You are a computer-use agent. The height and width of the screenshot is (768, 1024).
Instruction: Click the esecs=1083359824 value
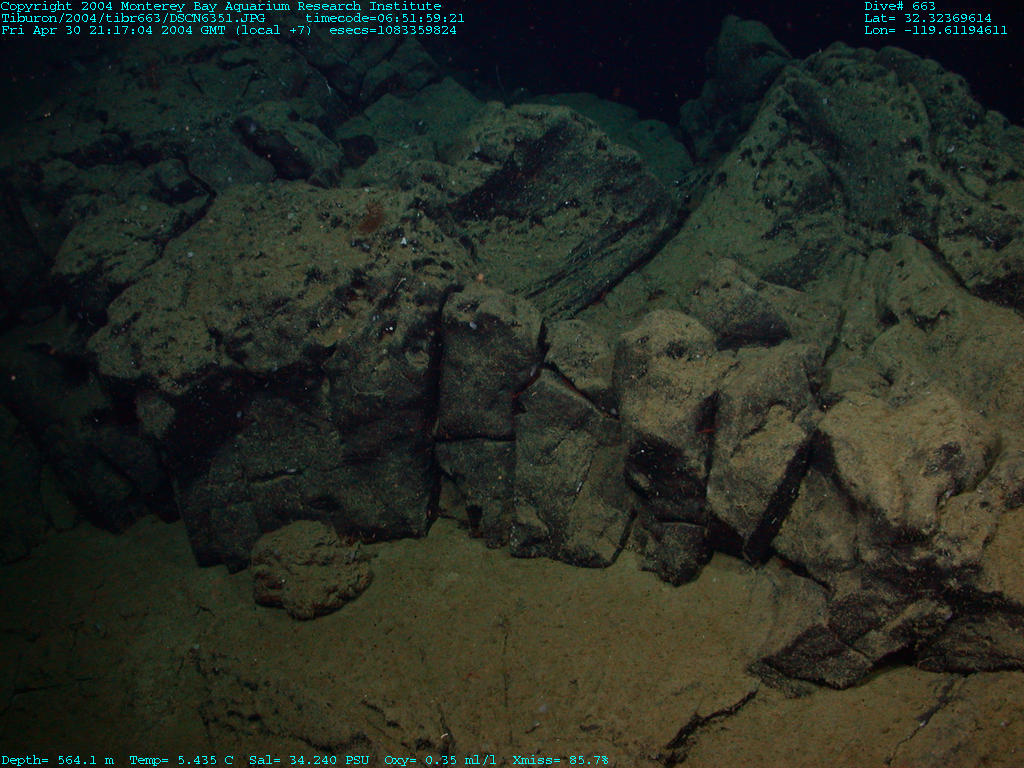(393, 30)
